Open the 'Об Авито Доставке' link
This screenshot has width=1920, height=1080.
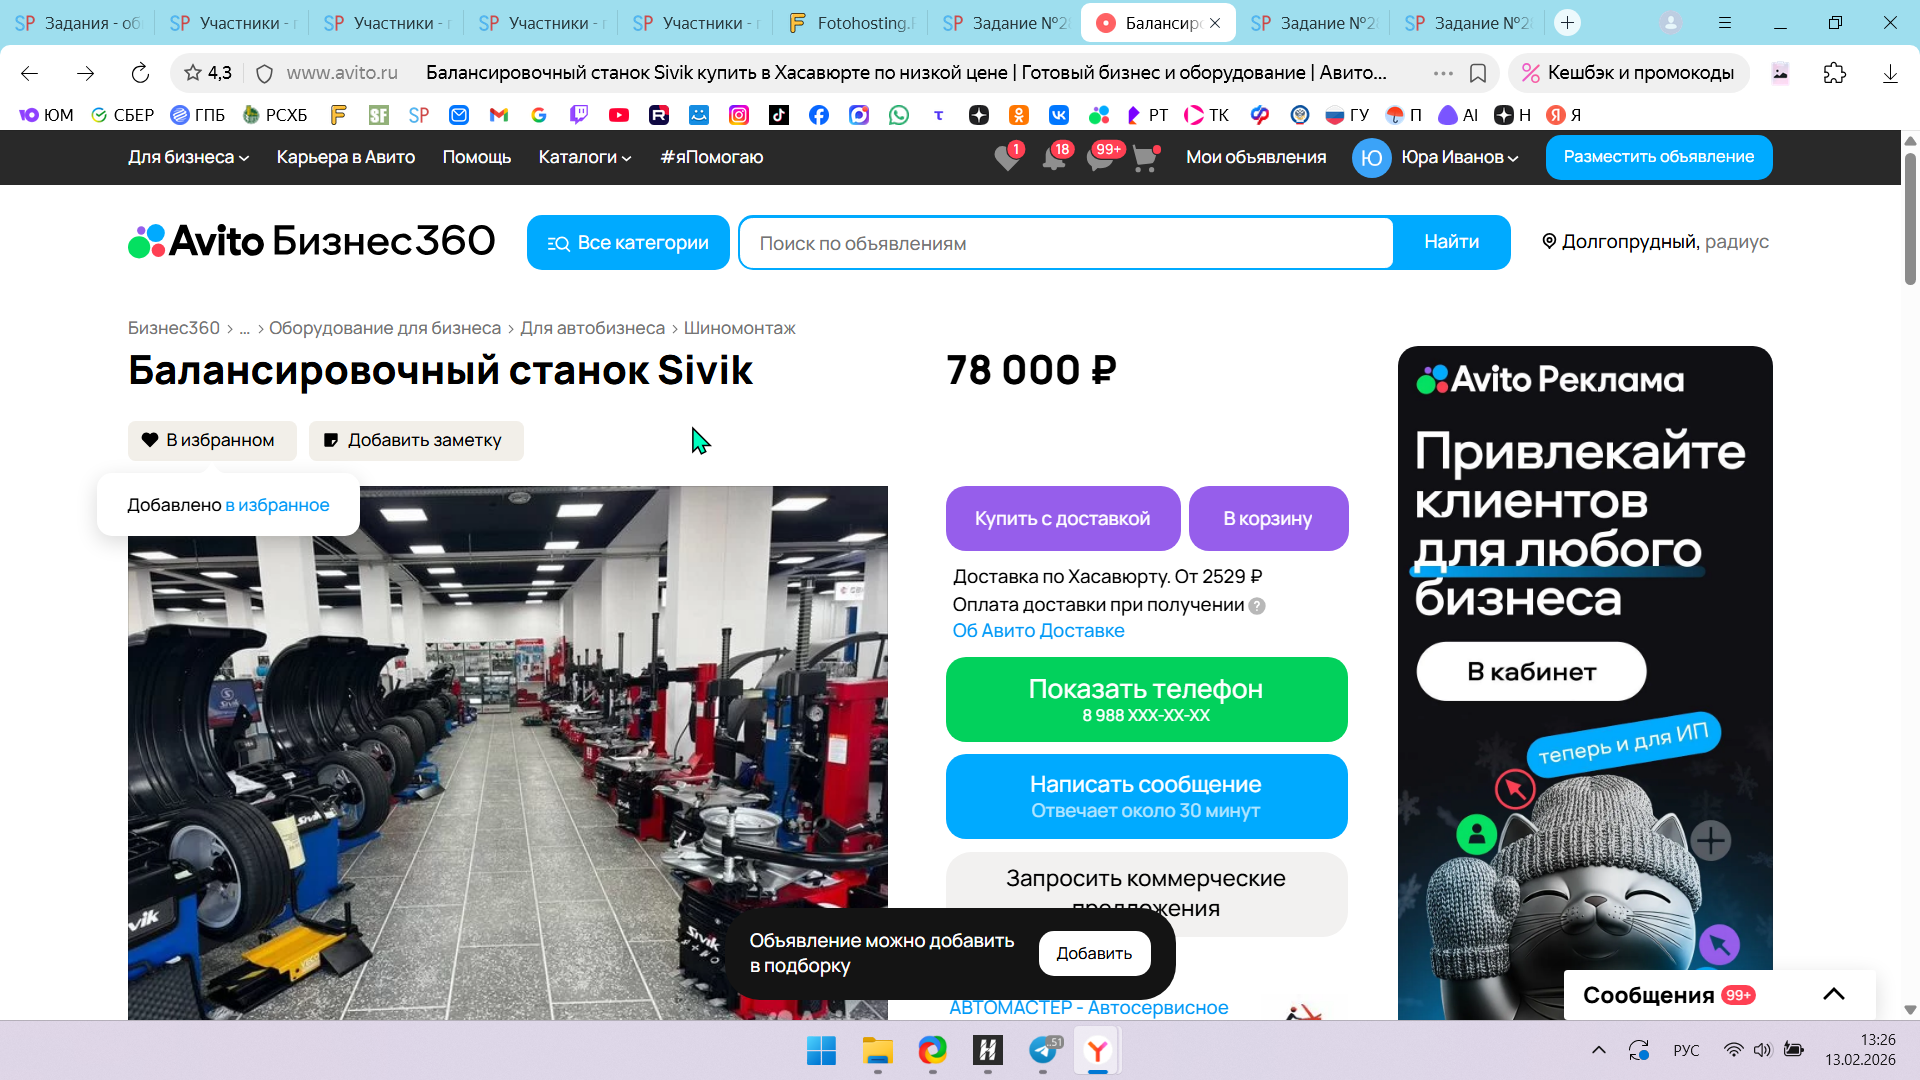[x=1038, y=630]
